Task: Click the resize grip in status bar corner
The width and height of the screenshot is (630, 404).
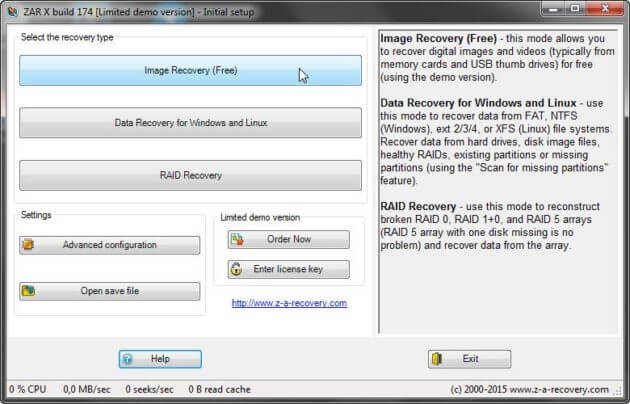Action: click(619, 390)
